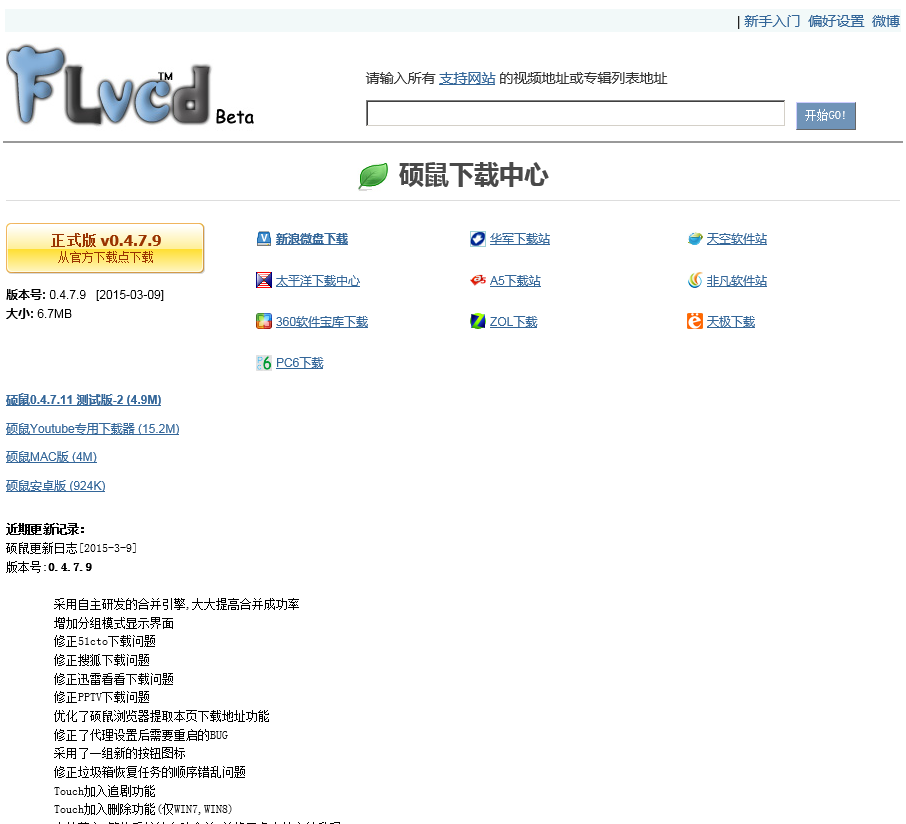Open 偏好设置 in top navigation
This screenshot has height=824, width=906.
pyautogui.click(x=836, y=21)
